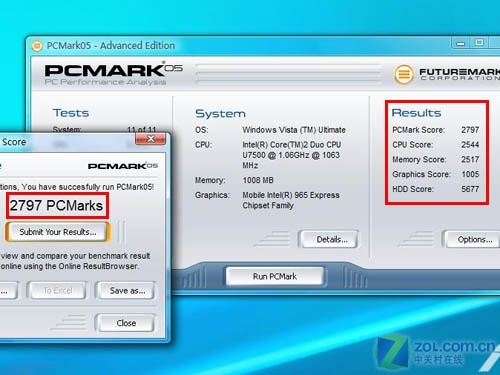Open system Details... button
500x375 pixels.
[x=330, y=239]
